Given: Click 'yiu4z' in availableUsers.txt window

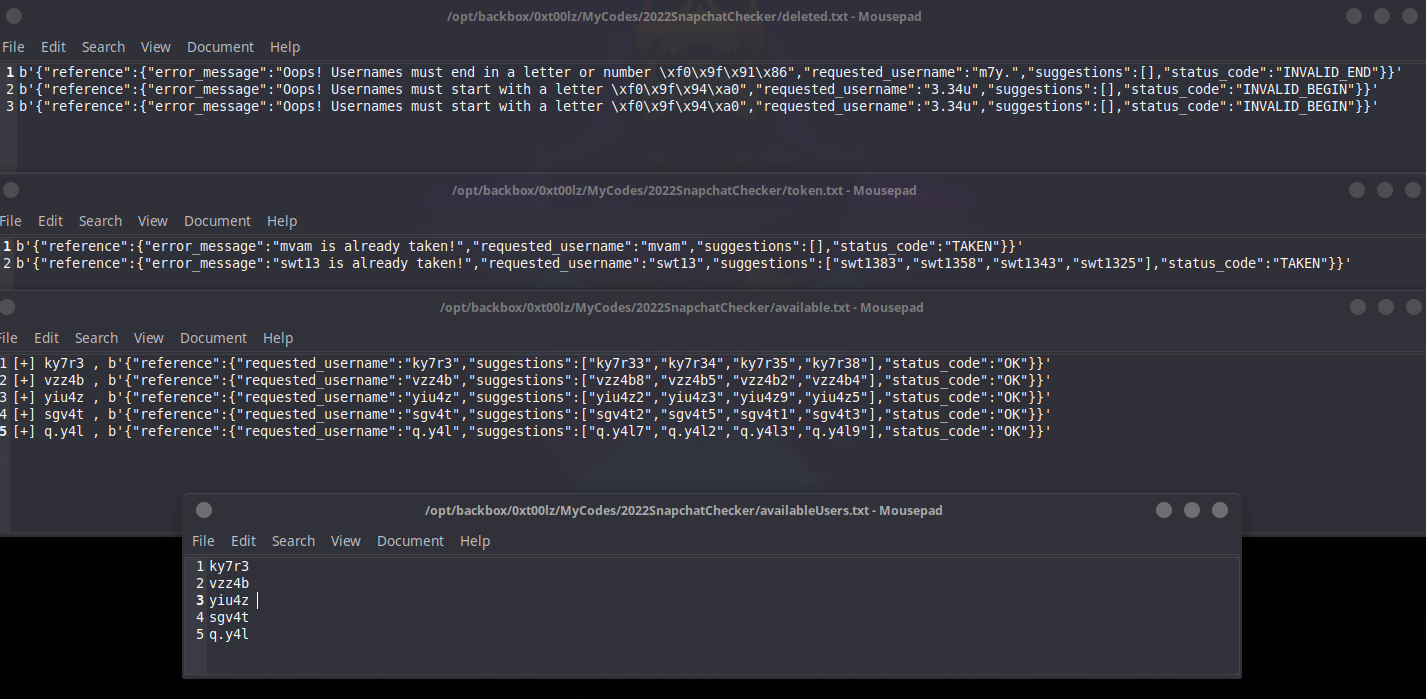Looking at the screenshot, I should tap(229, 600).
